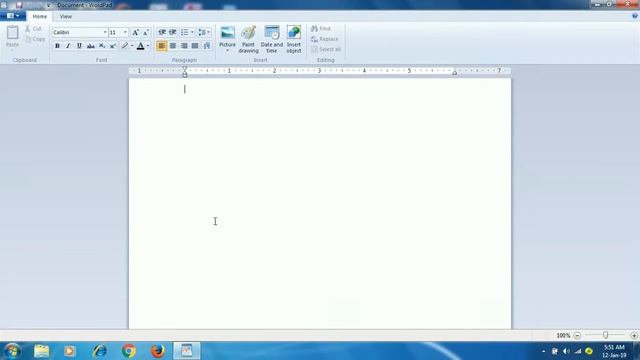Click inside the blank document page
The width and height of the screenshot is (640, 360).
tap(320, 203)
